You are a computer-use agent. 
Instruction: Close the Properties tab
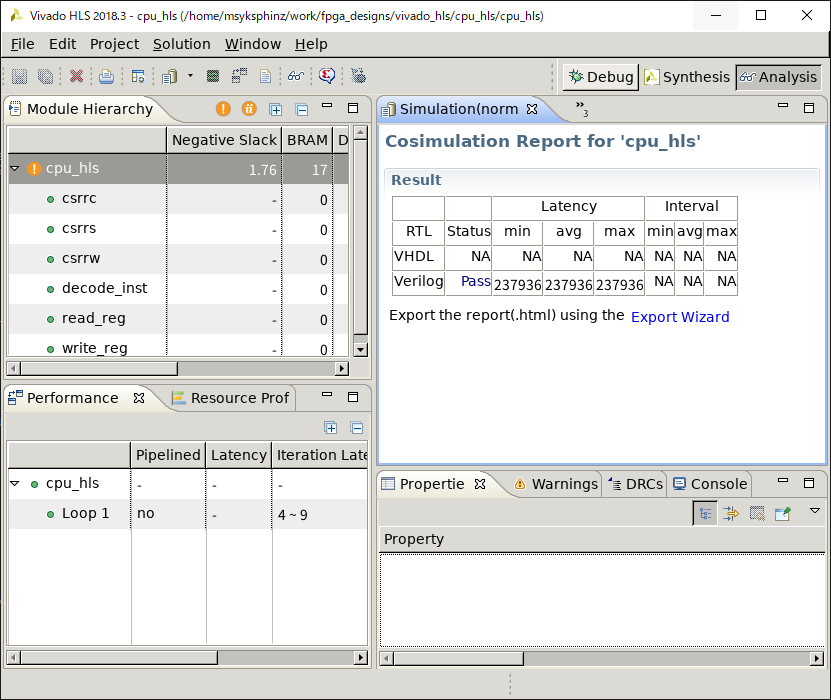click(480, 484)
